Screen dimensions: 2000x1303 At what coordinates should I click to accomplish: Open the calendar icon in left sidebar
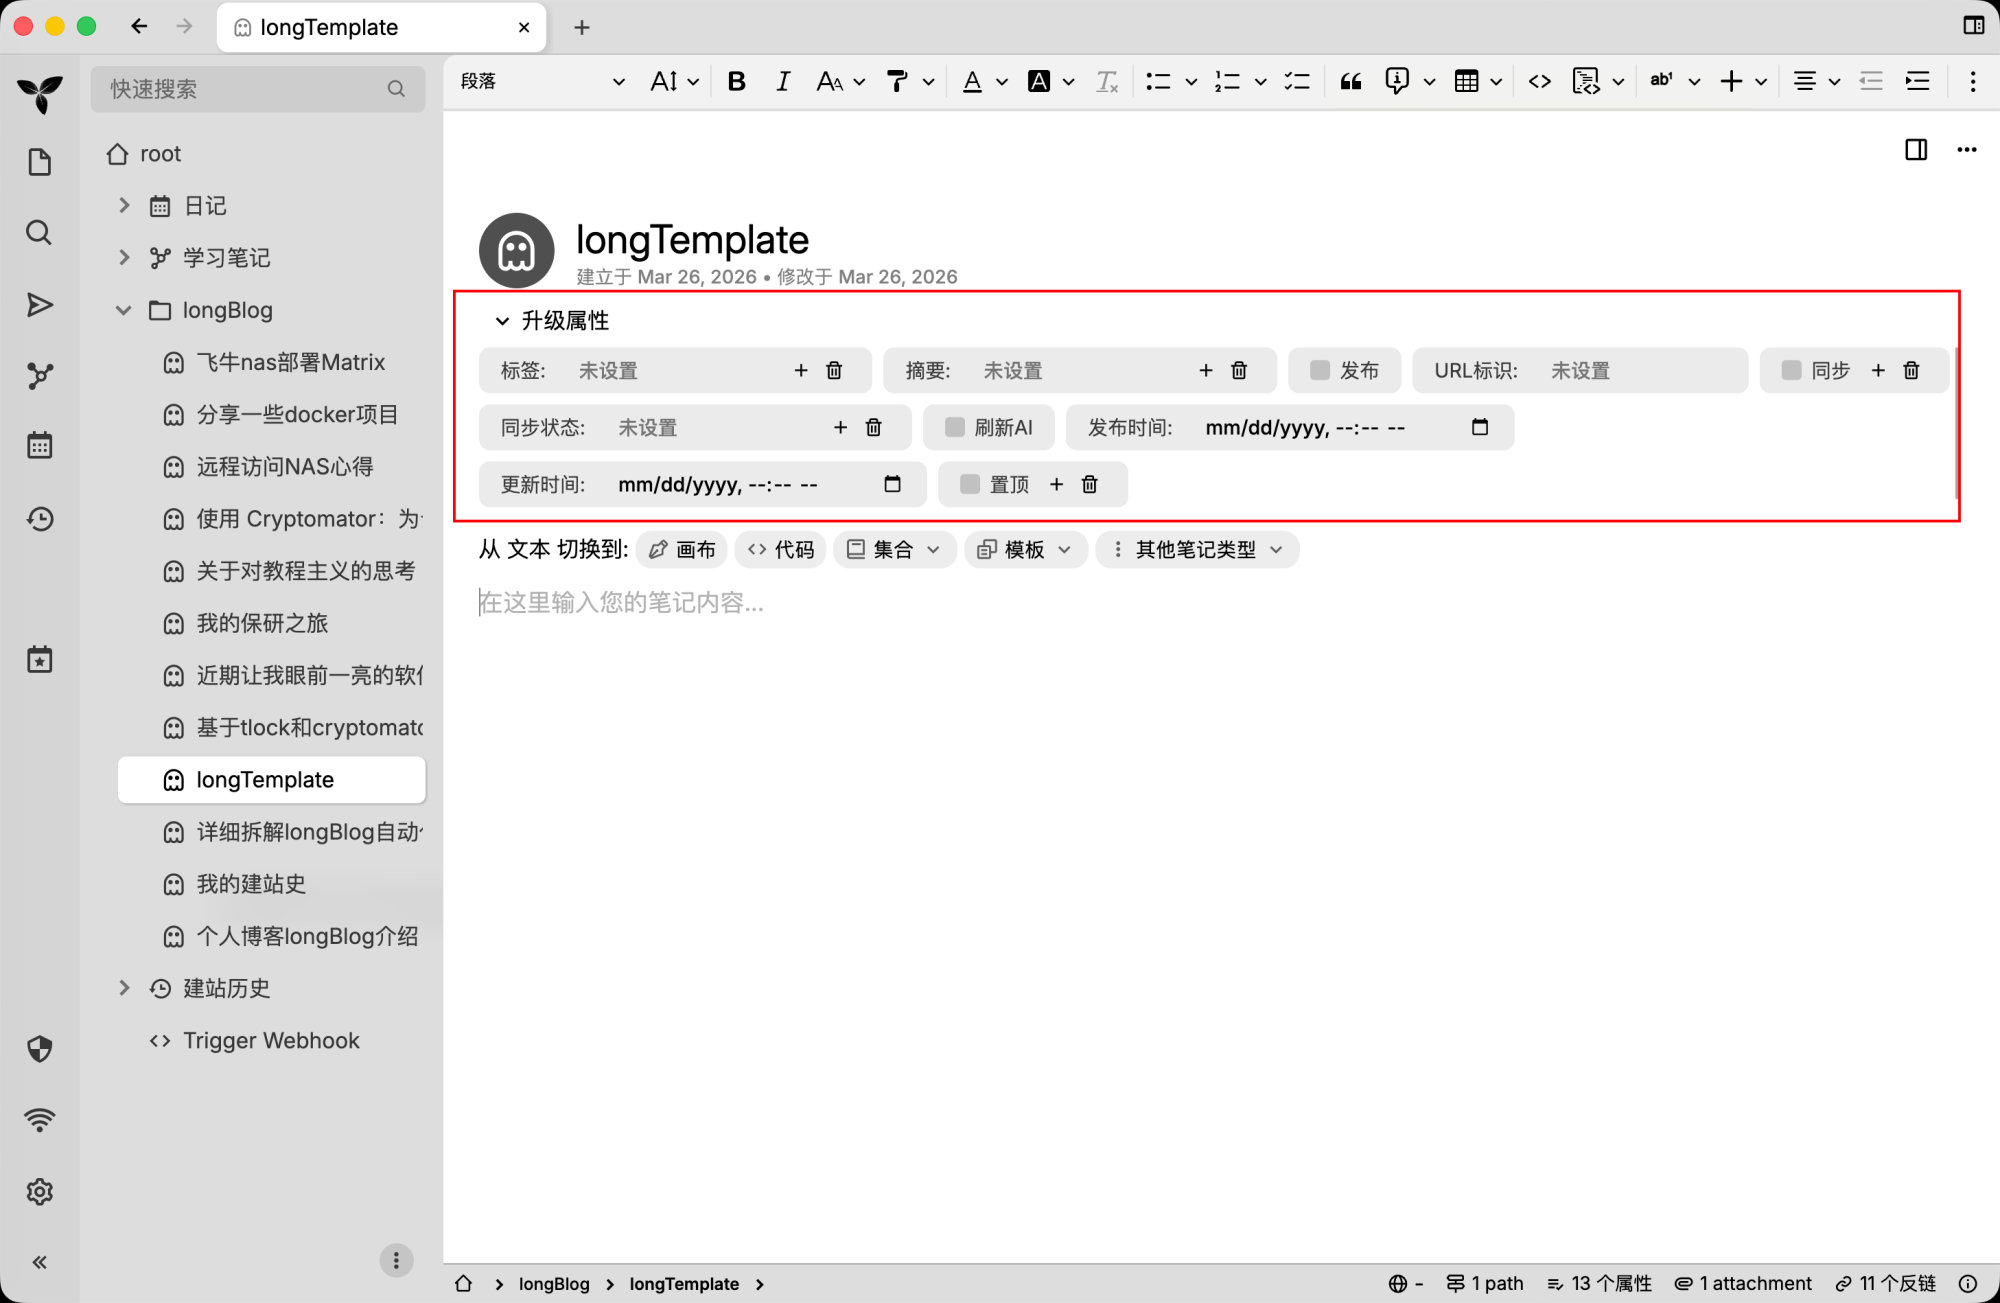(40, 445)
